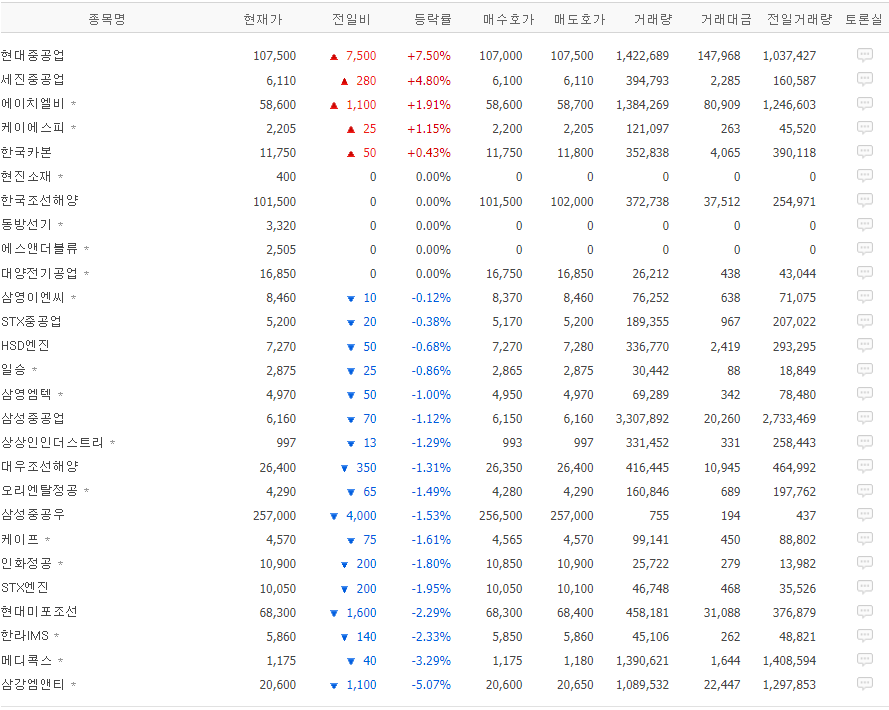Open stock page for 한라IMS
Viewport: 889px width, 710px height.
pos(24,636)
